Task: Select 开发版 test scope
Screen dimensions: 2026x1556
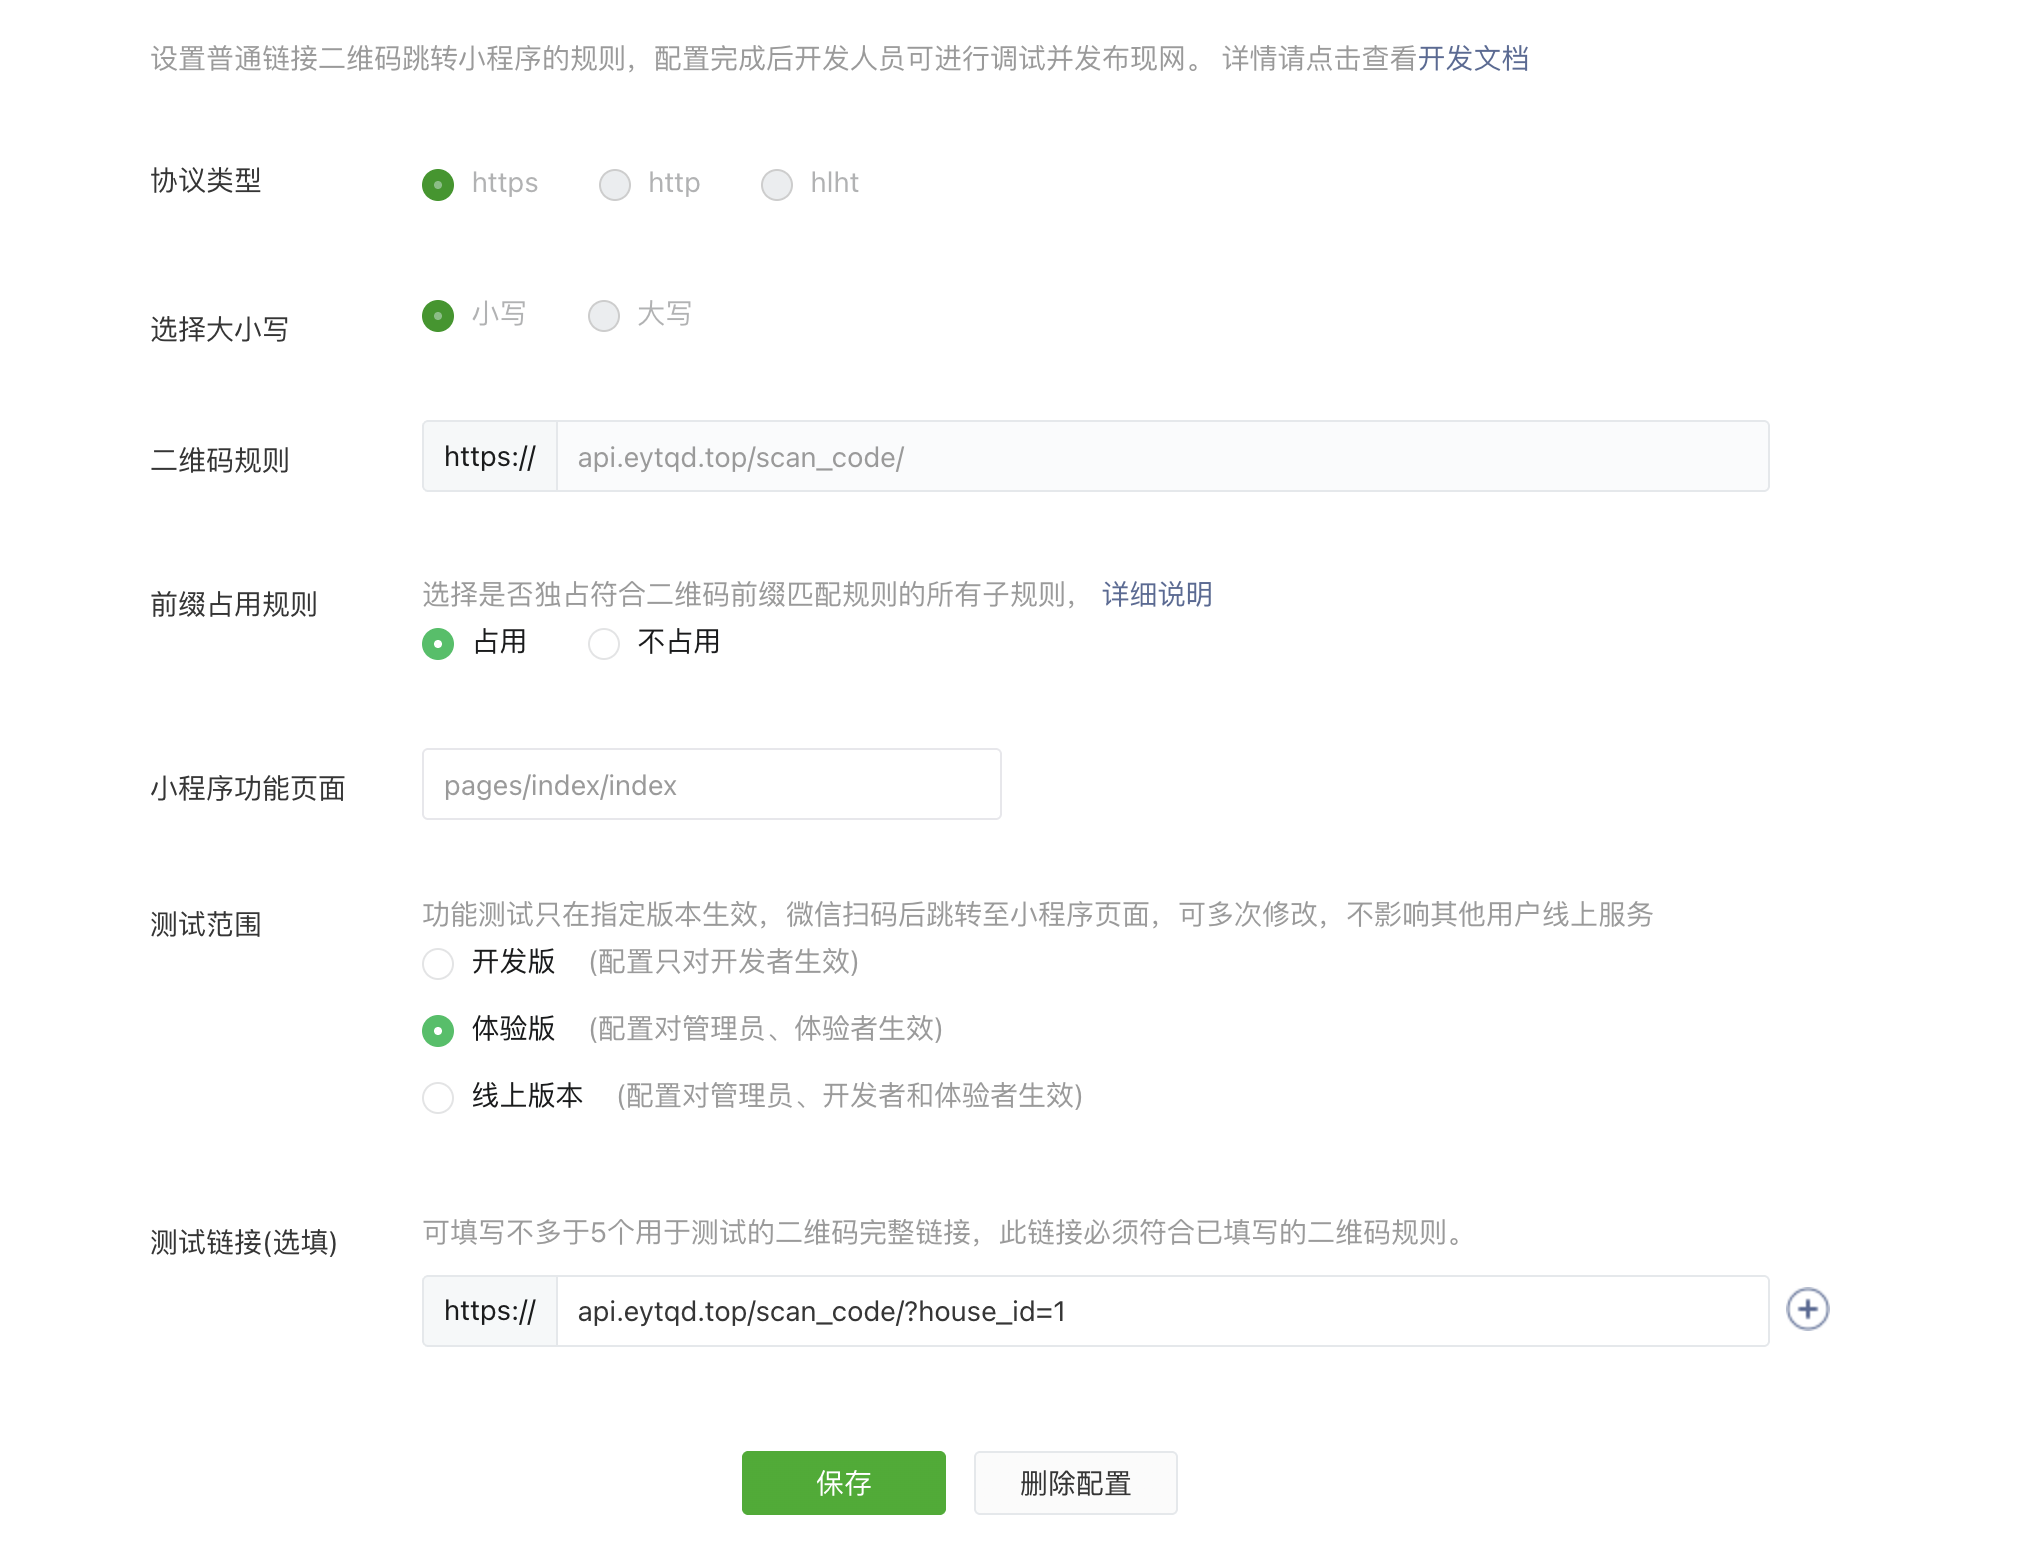Action: [438, 963]
